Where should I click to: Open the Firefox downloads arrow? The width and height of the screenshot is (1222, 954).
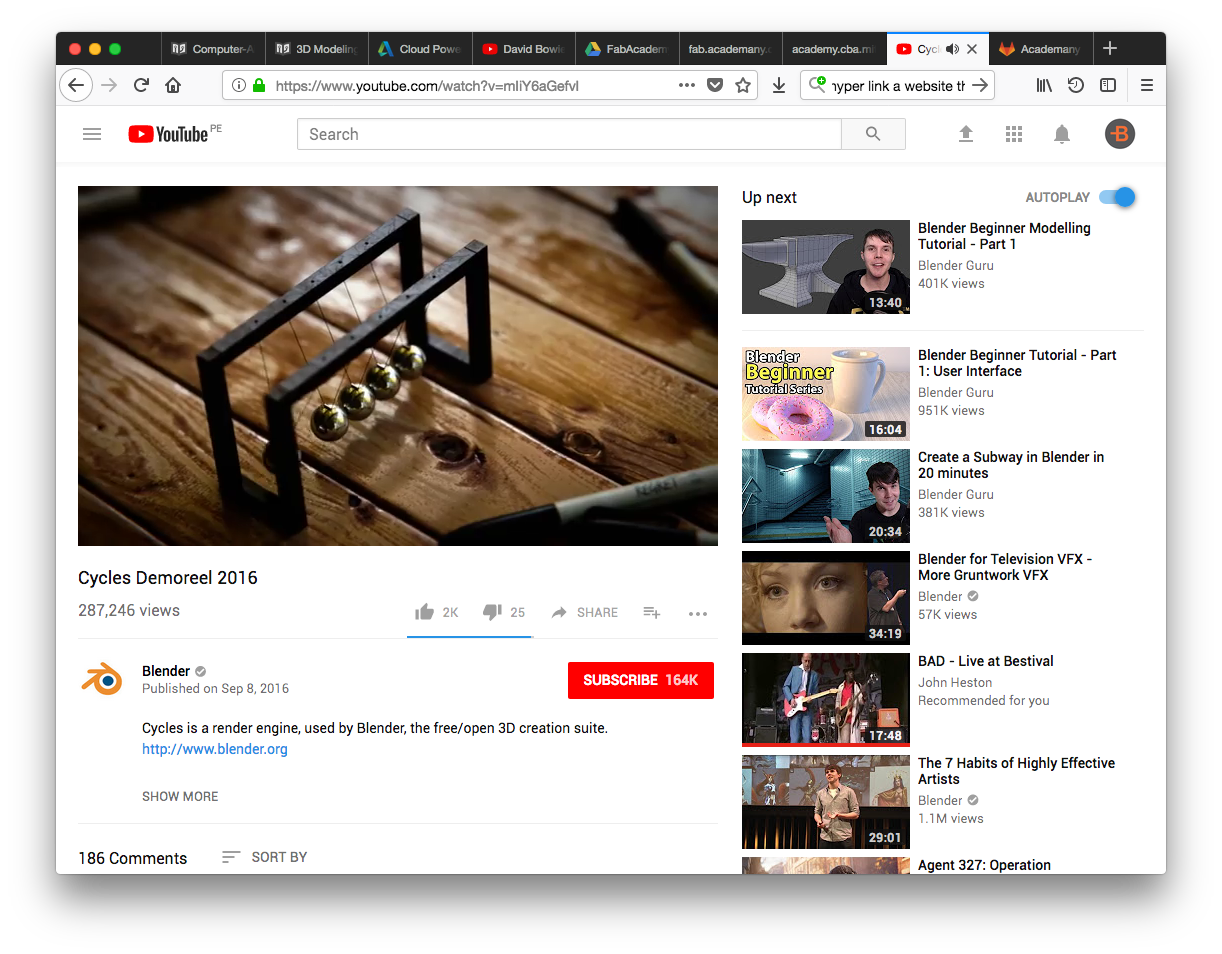779,85
